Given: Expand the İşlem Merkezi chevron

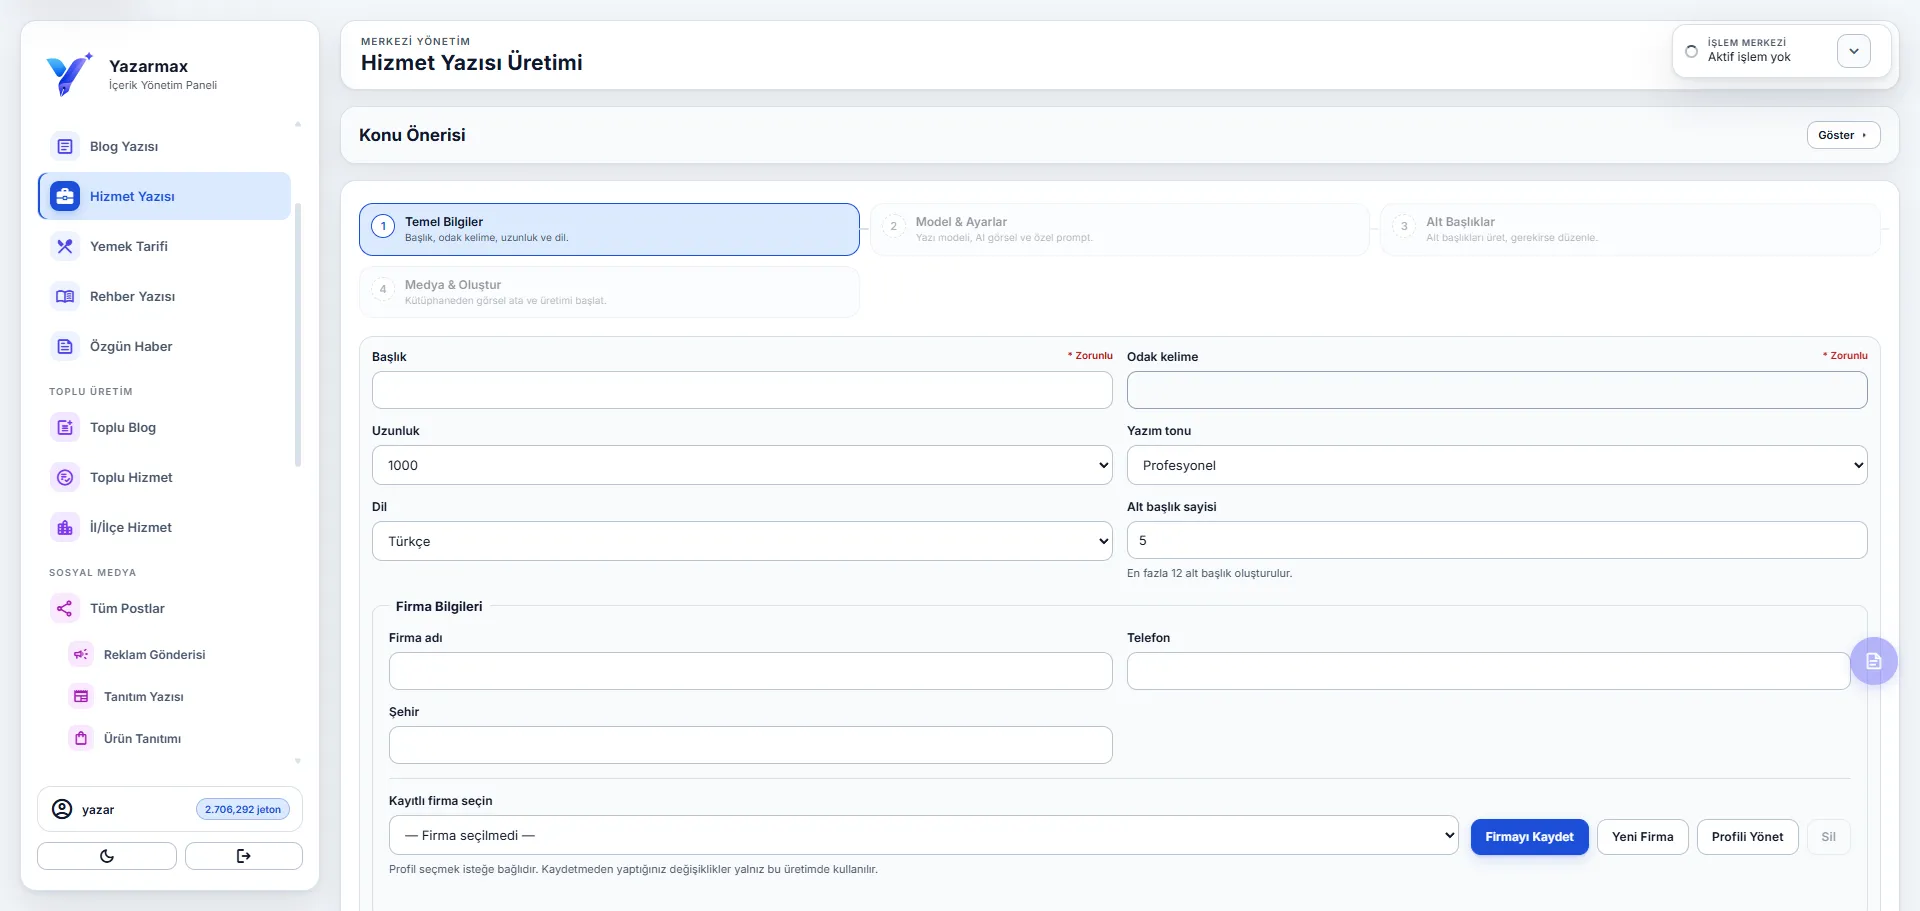Looking at the screenshot, I should tap(1854, 51).
